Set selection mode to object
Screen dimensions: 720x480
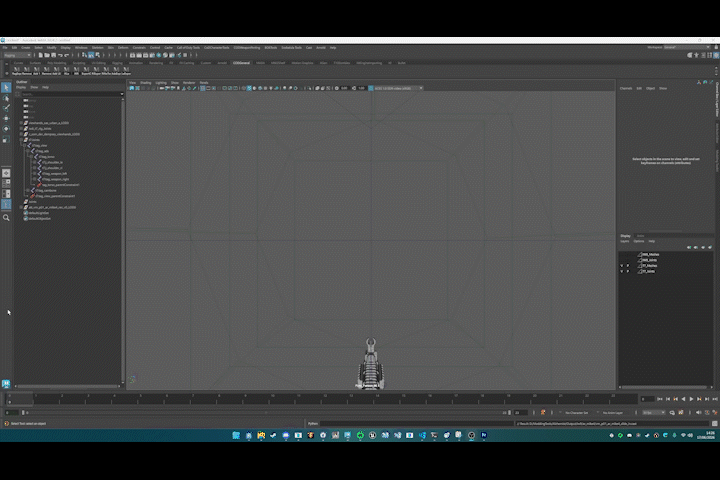[x=91, y=55]
